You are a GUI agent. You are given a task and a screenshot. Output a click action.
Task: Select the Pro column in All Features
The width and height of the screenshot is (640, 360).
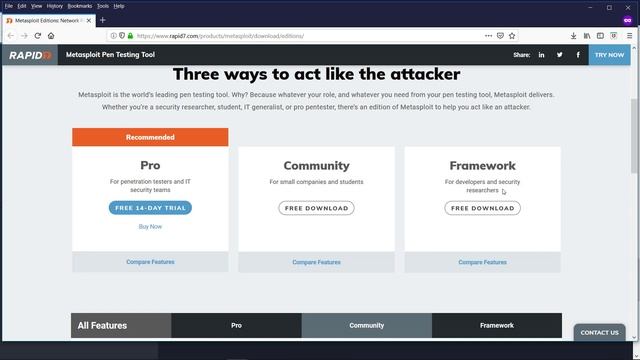[x=236, y=325]
